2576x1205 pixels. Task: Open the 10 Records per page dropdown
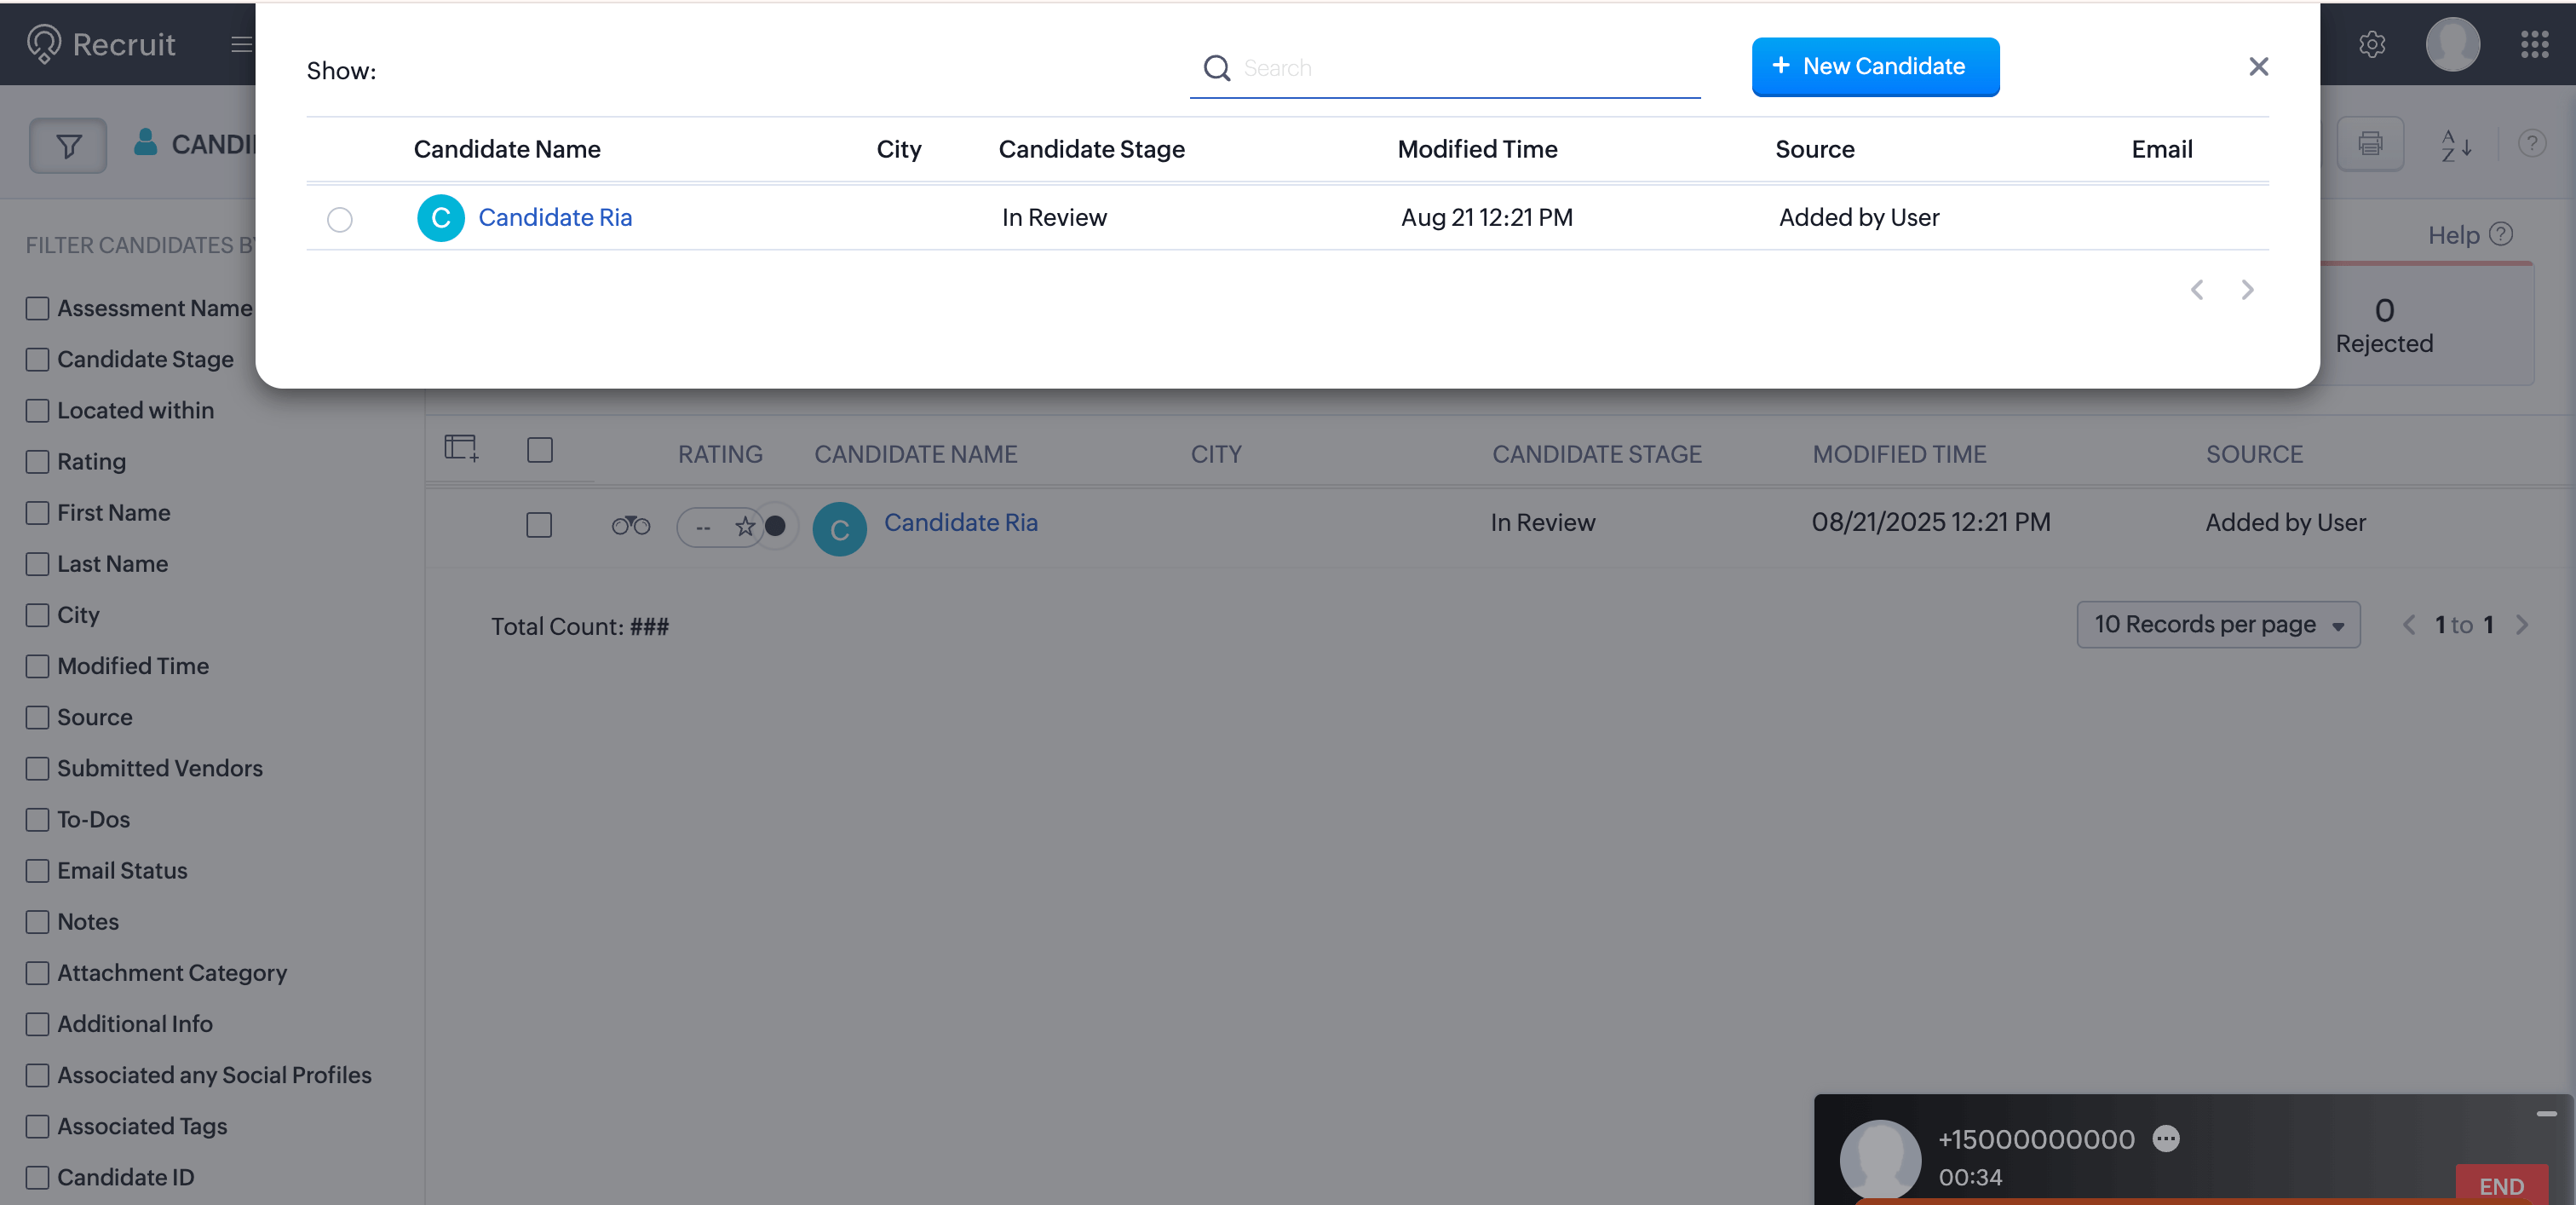(x=2217, y=624)
